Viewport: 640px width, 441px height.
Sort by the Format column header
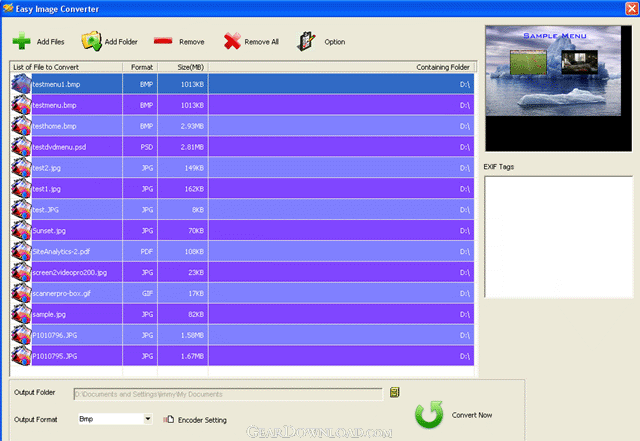(x=140, y=67)
